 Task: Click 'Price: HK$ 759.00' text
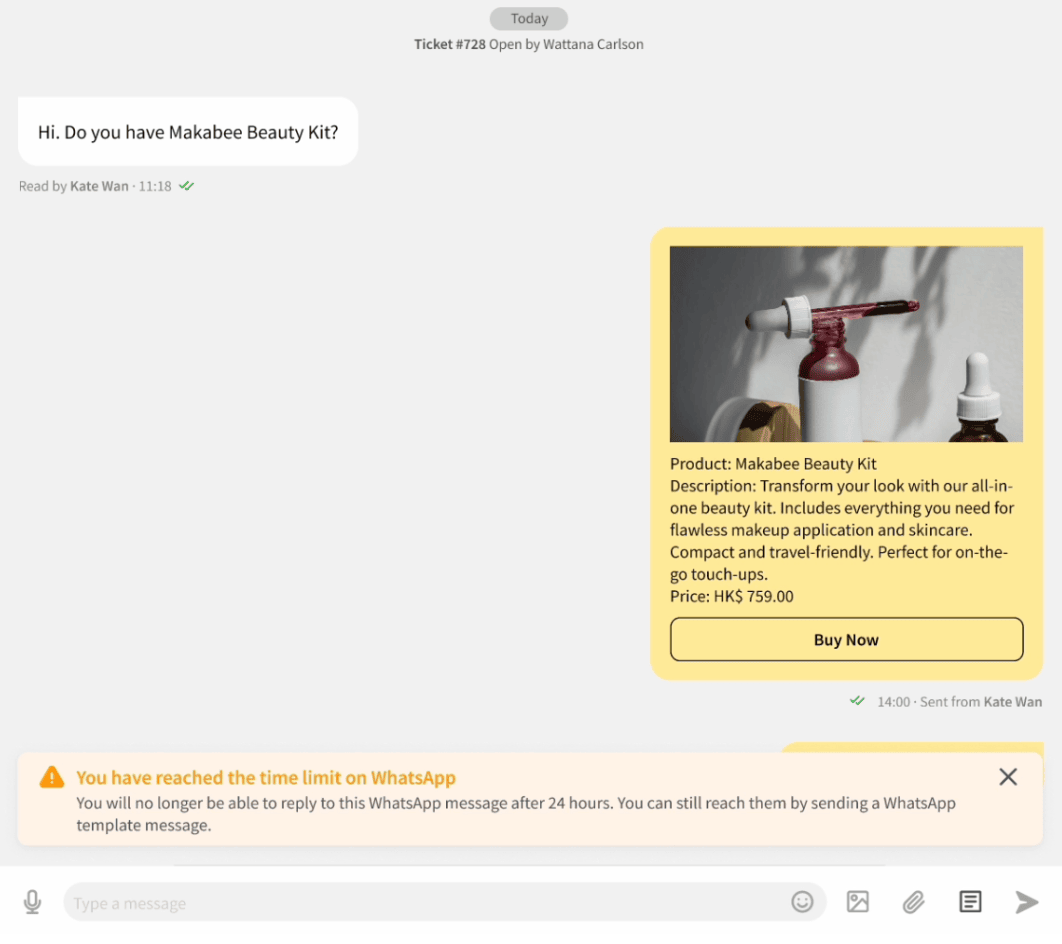tap(731, 596)
